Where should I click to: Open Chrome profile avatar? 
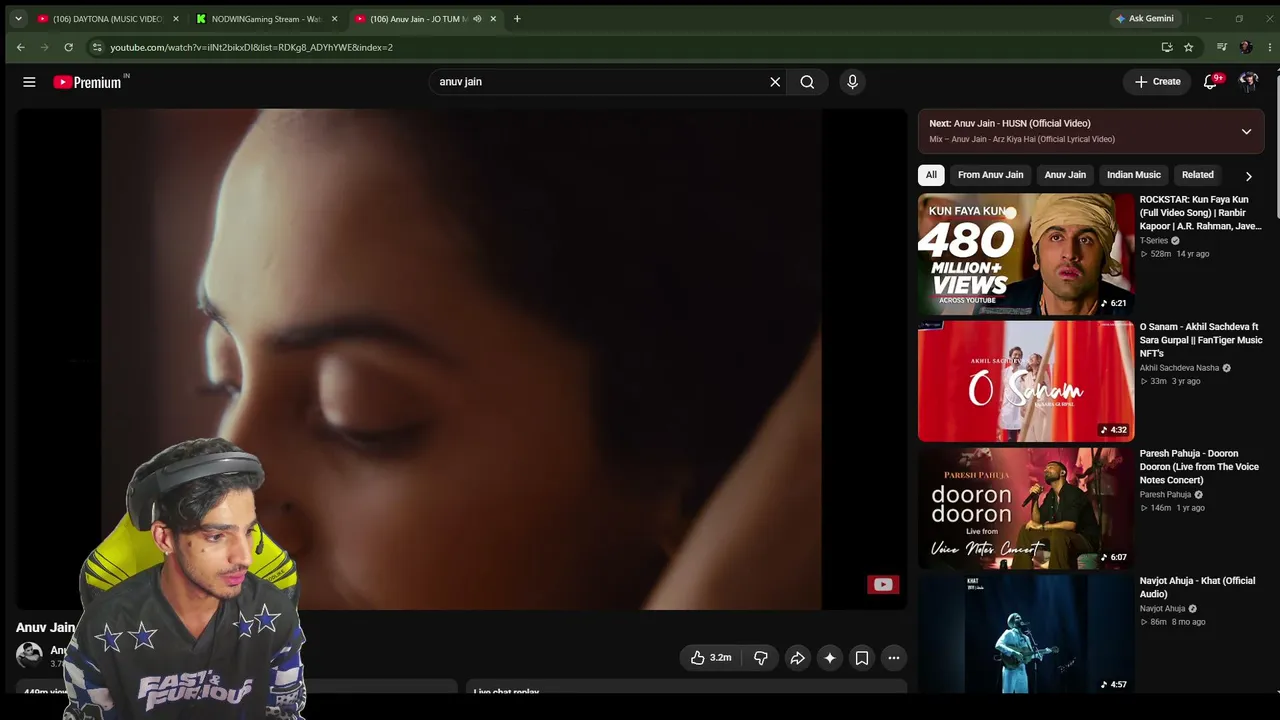1245,47
